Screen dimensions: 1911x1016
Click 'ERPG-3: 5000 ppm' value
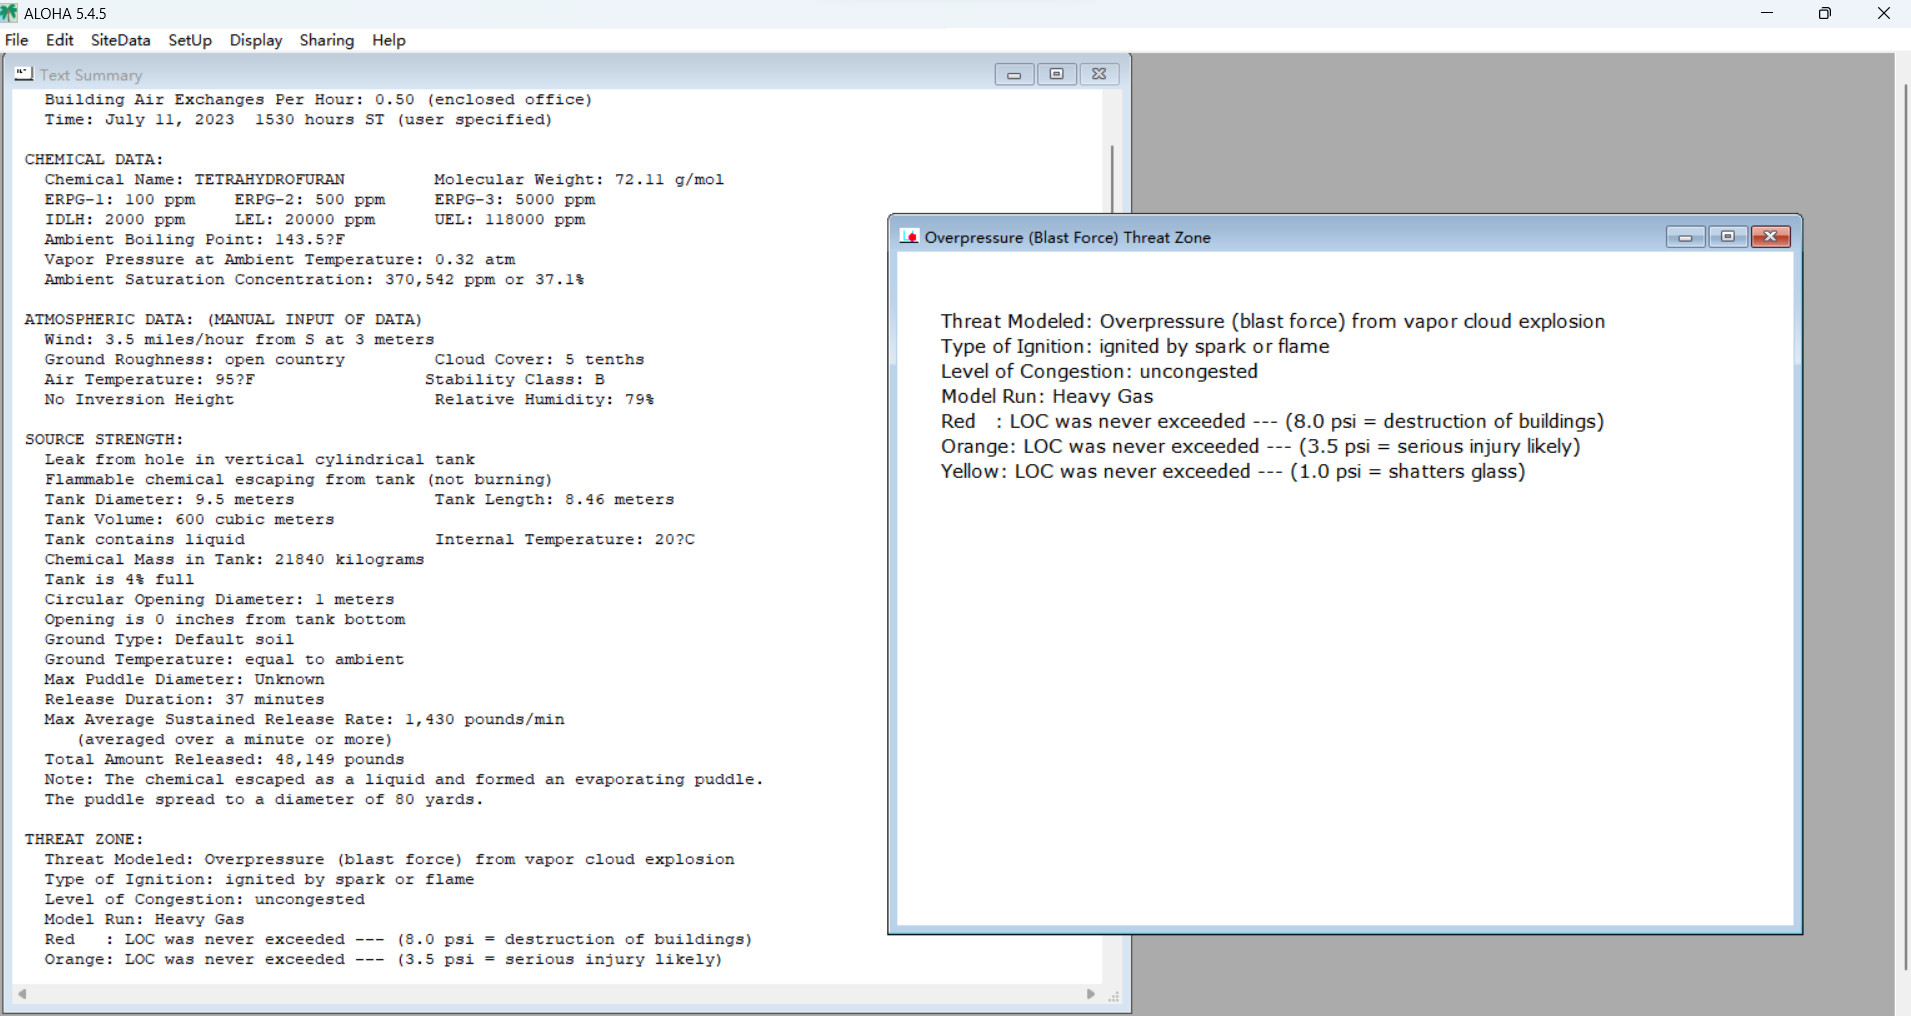pyautogui.click(x=515, y=199)
